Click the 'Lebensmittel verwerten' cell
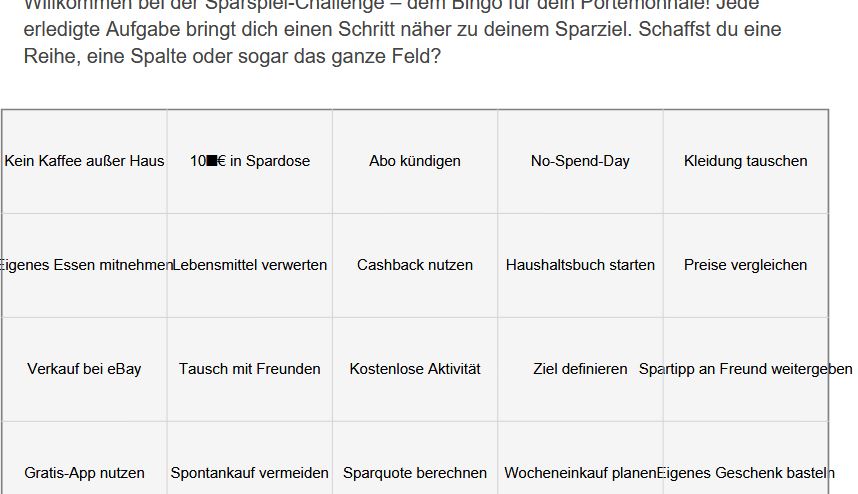Screen dimensions: 858x494 (x=250, y=265)
